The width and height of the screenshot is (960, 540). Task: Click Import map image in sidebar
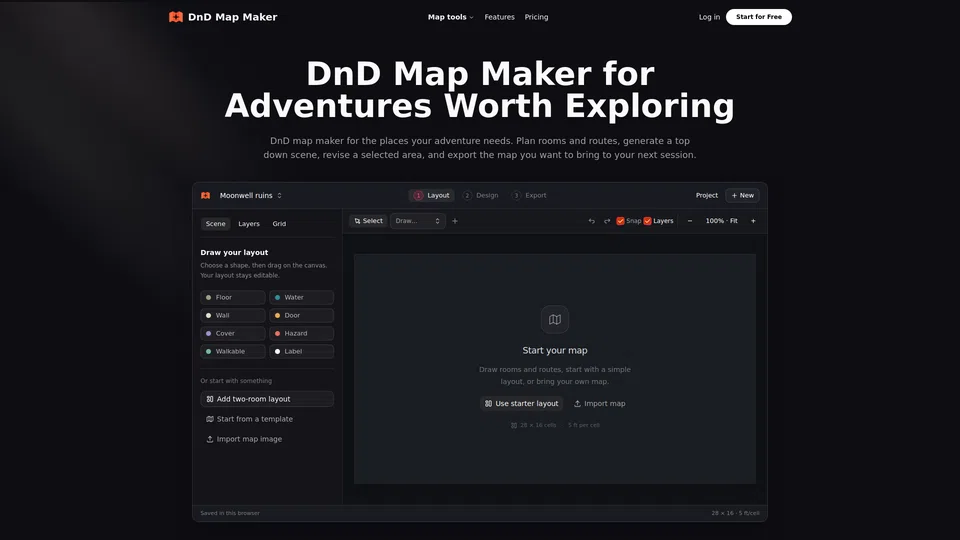(244, 439)
